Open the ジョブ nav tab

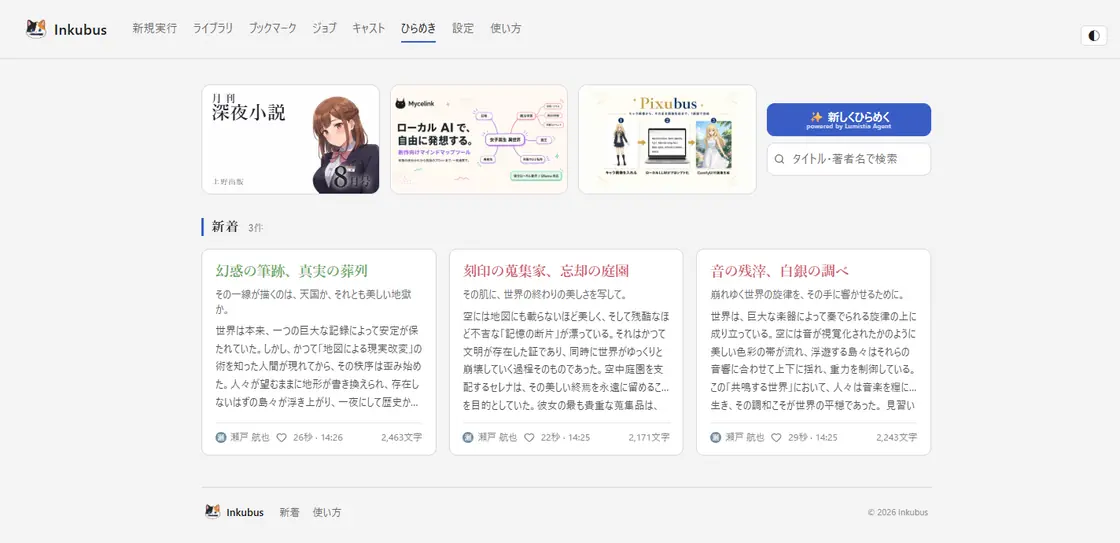point(324,29)
